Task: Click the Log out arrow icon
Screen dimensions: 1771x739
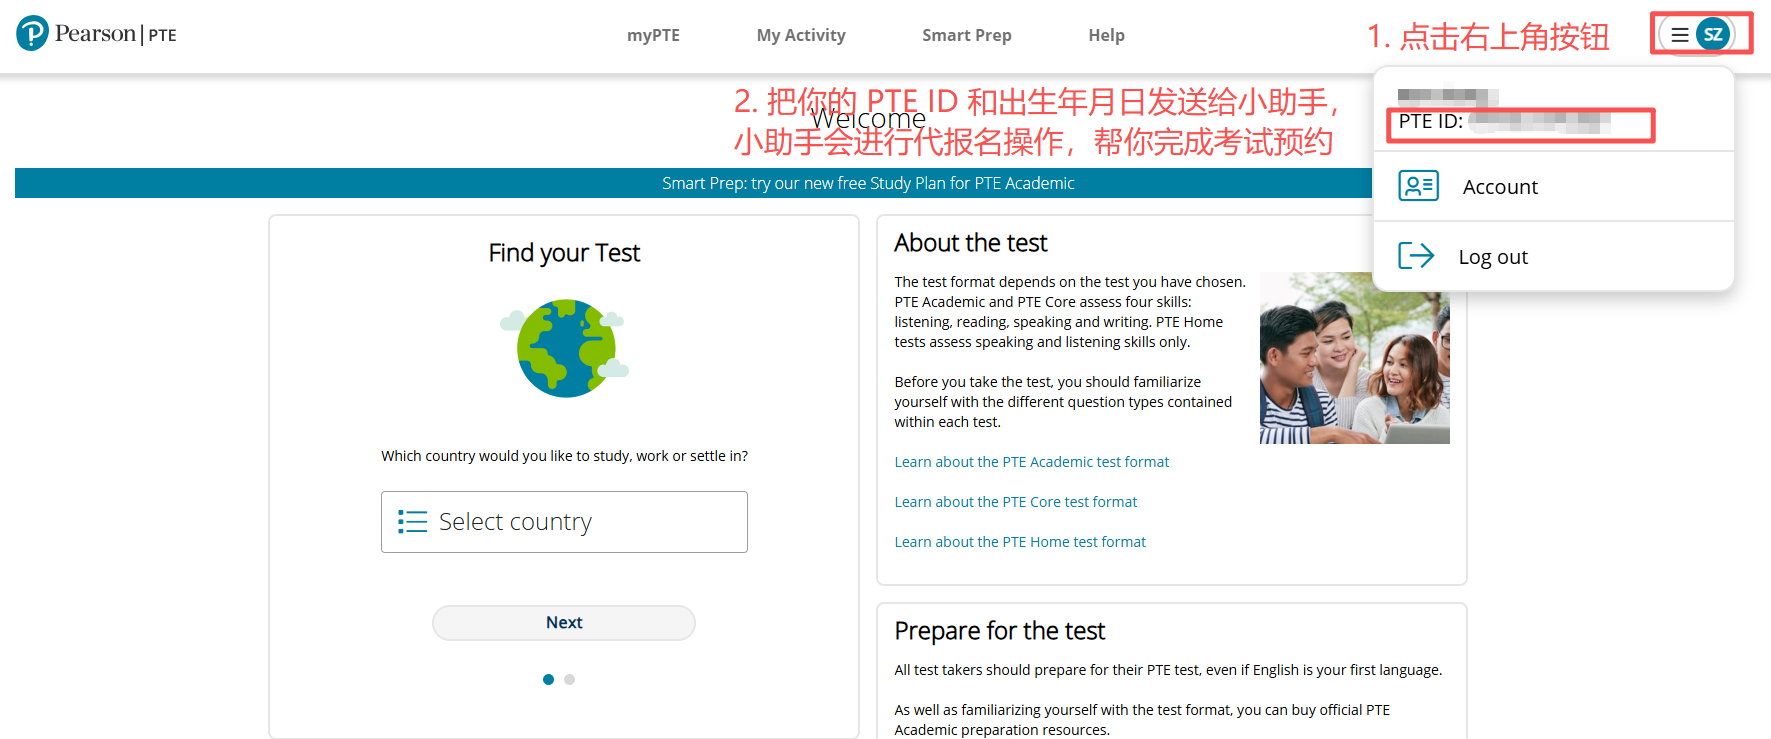Action: pos(1416,256)
